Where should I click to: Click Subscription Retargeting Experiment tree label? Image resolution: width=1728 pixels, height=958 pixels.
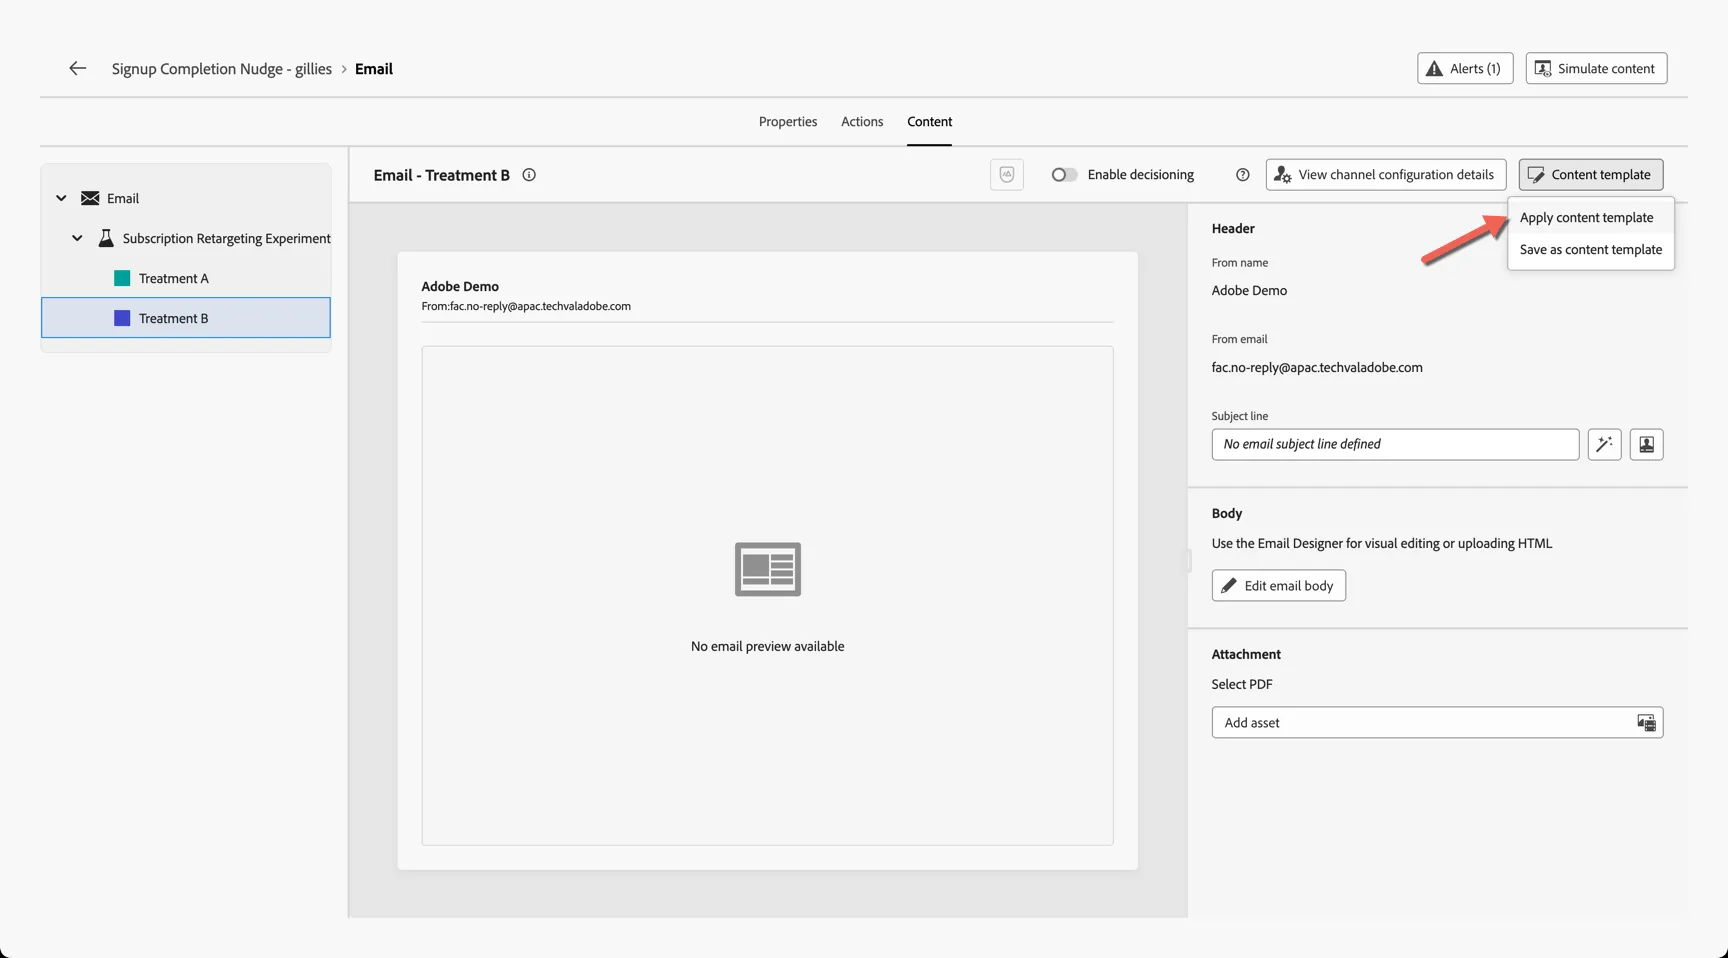pyautogui.click(x=227, y=238)
